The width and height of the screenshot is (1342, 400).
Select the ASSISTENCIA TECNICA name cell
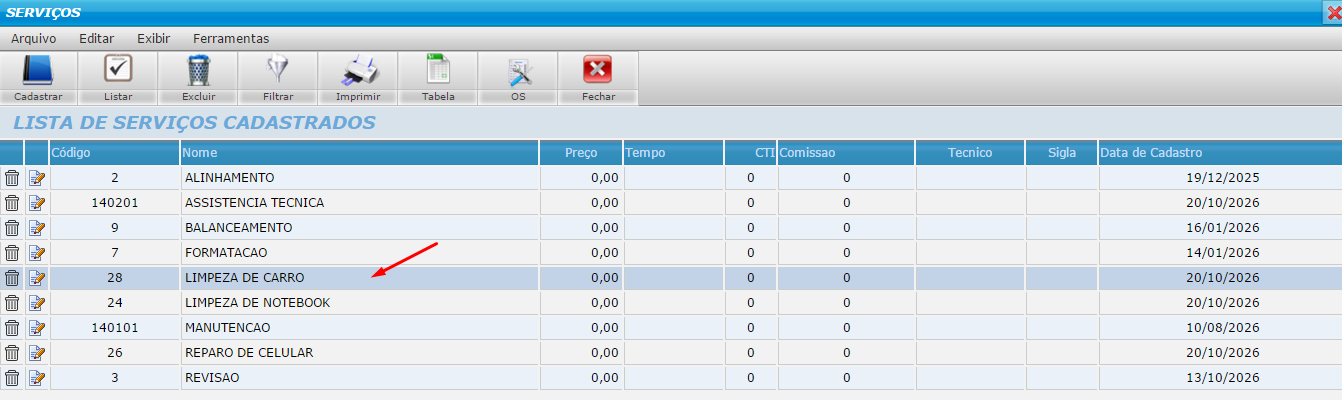click(360, 203)
